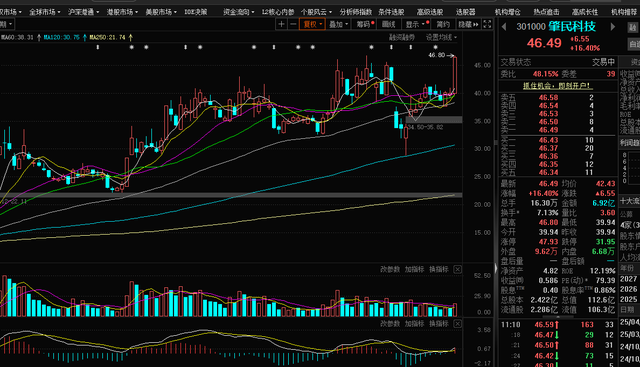Enter fullscreen chart mode icon
Screen dimensions: 640x367
487,24
